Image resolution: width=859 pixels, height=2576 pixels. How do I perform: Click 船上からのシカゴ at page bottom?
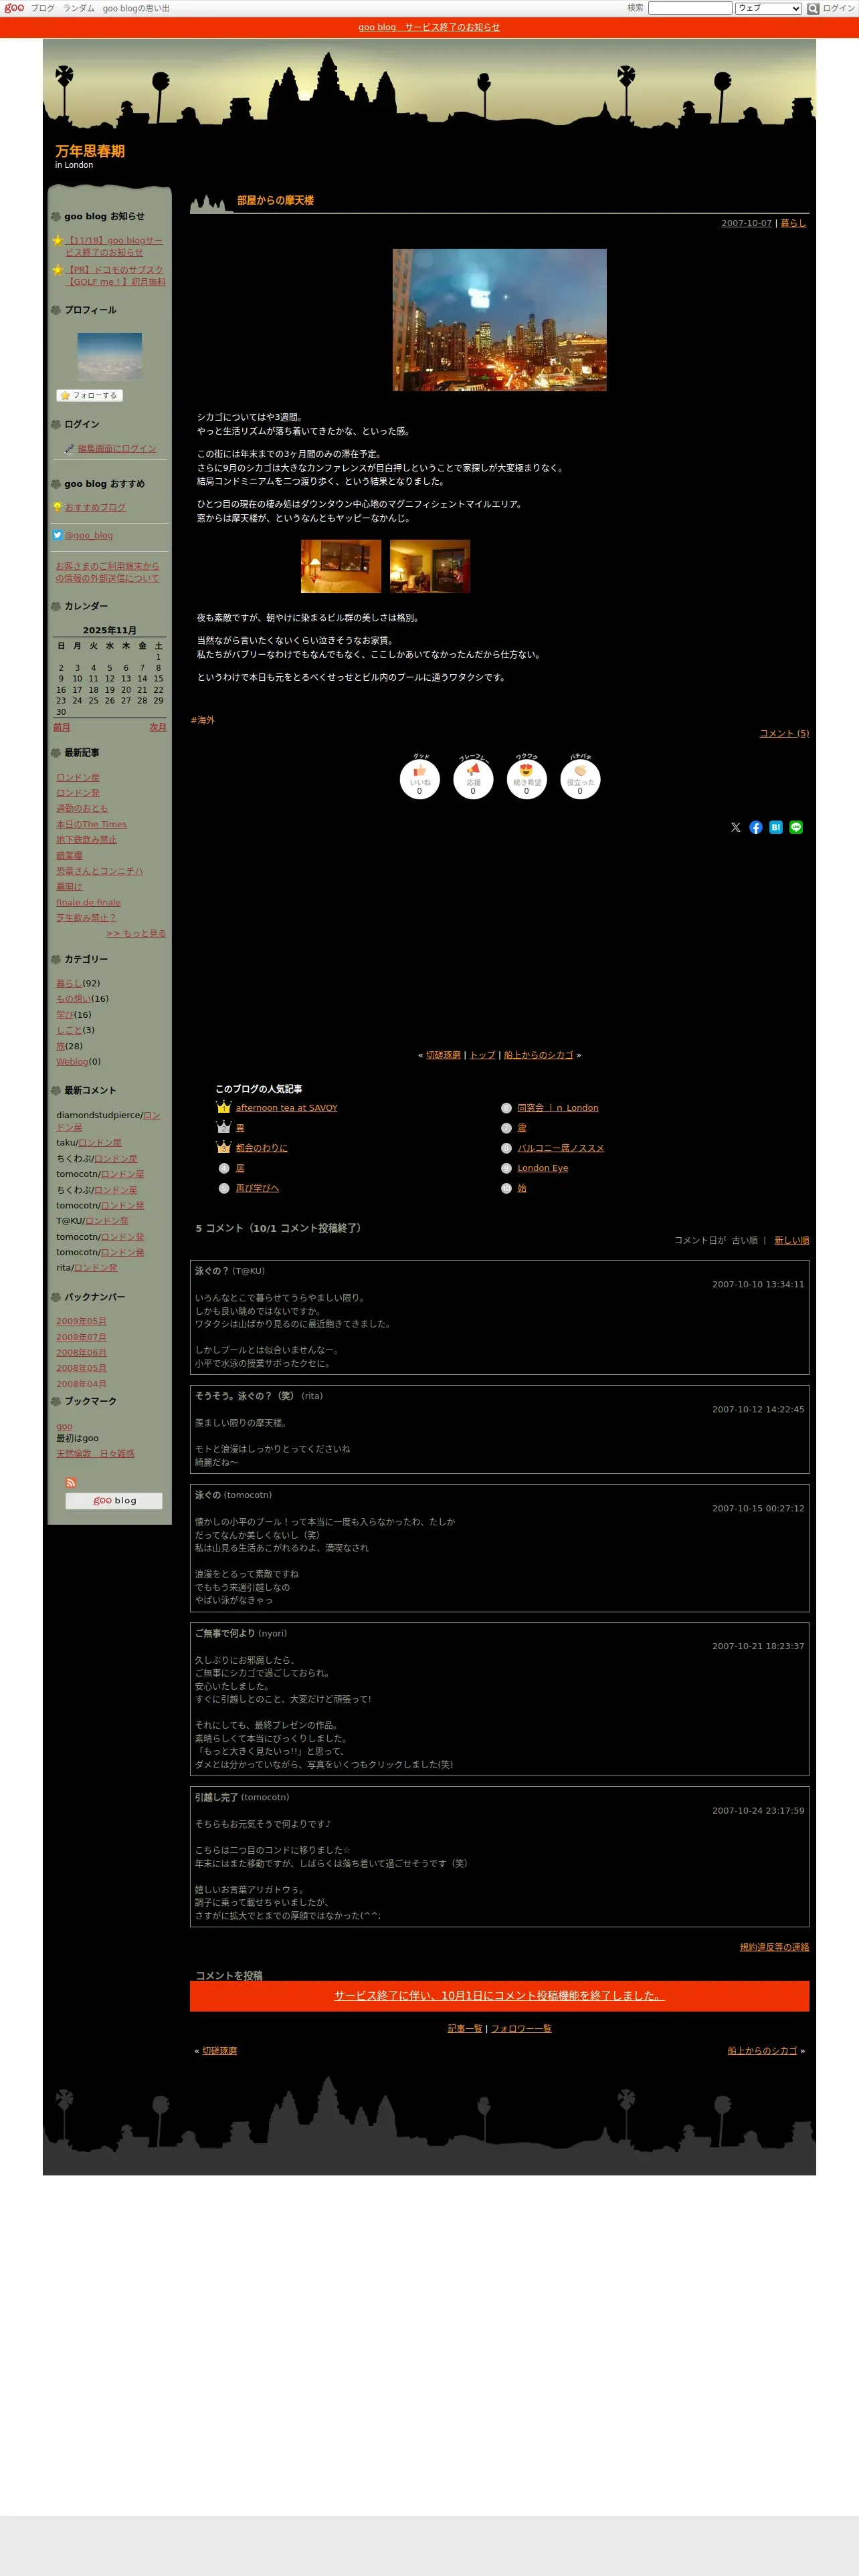(x=762, y=2050)
